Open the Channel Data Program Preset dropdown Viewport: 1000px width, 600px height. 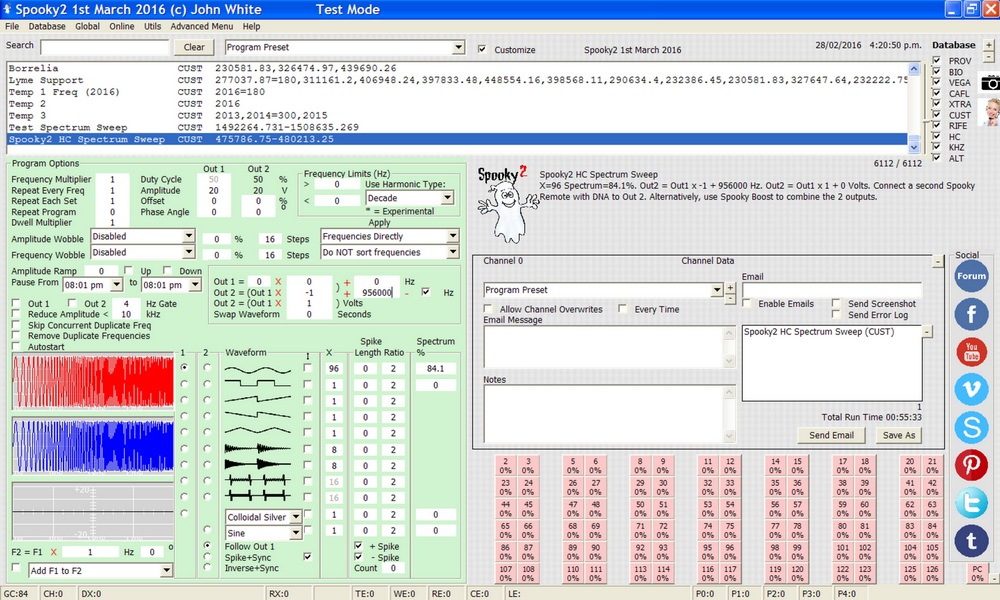pyautogui.click(x=717, y=290)
